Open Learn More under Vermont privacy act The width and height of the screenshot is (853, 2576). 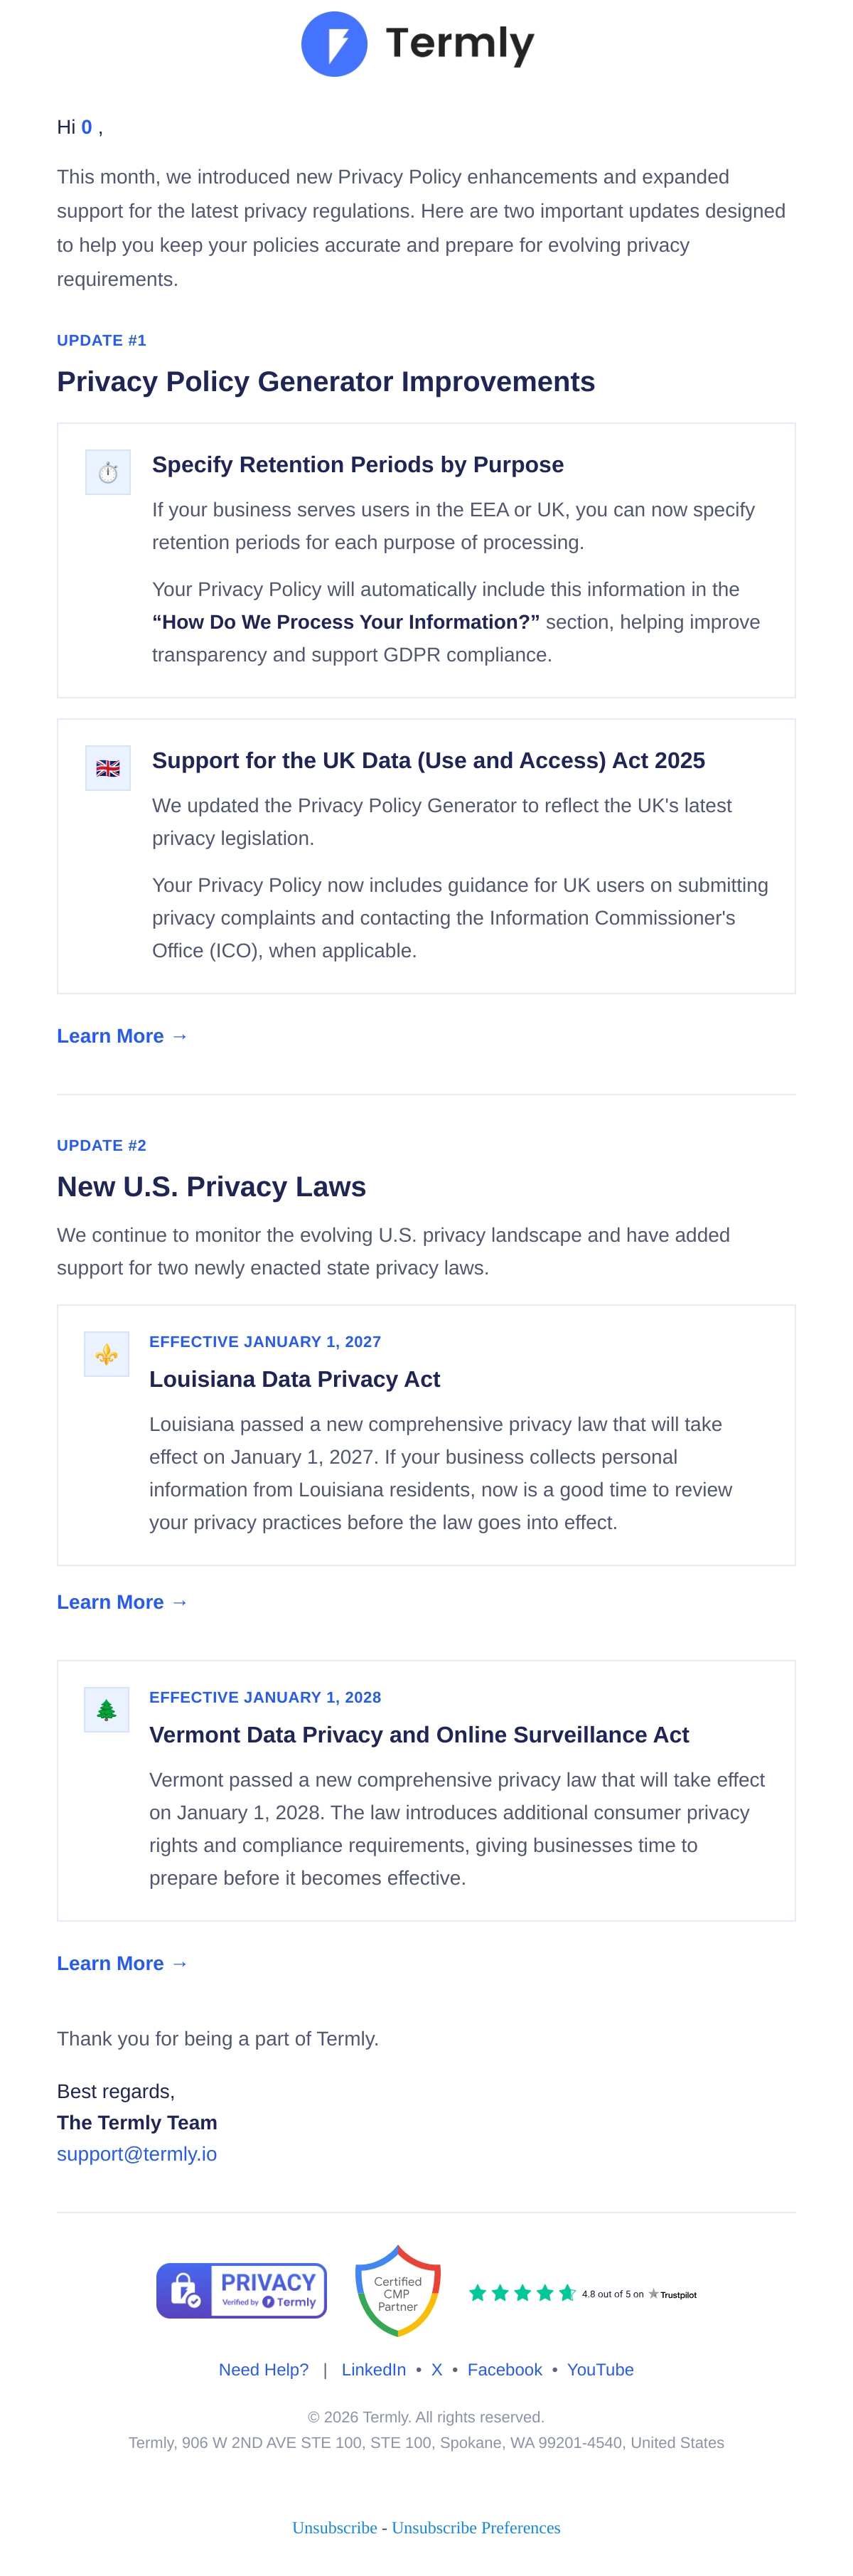(x=122, y=1963)
